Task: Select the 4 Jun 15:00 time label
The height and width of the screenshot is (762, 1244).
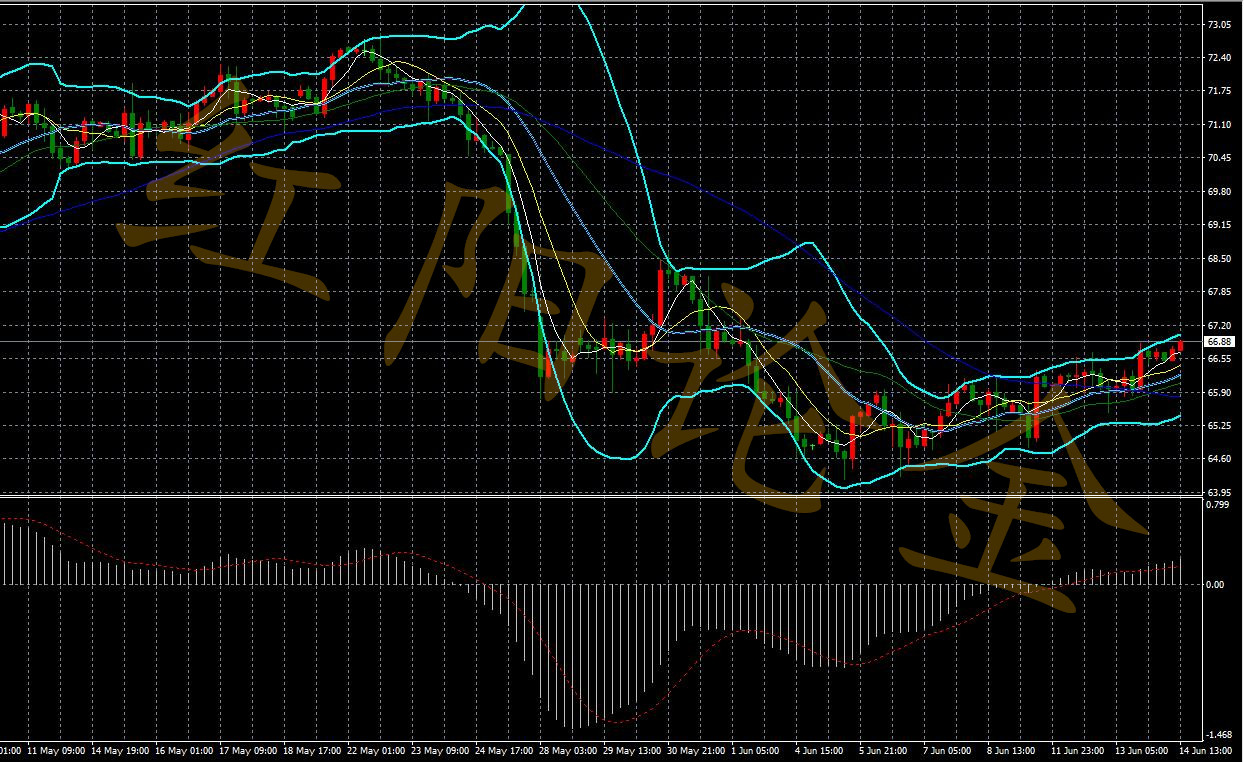Action: pos(821,750)
